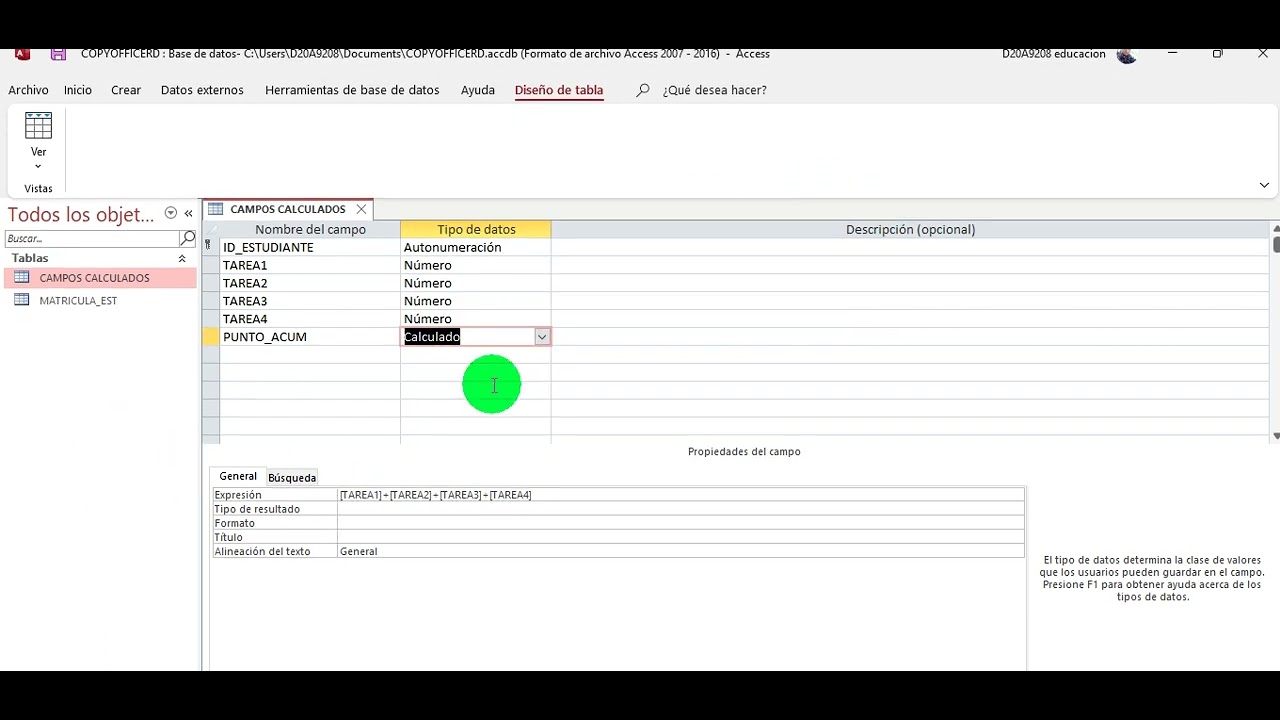Viewport: 1280px width, 720px height.
Task: Click Alineación del texto General value
Action: pyautogui.click(x=681, y=551)
